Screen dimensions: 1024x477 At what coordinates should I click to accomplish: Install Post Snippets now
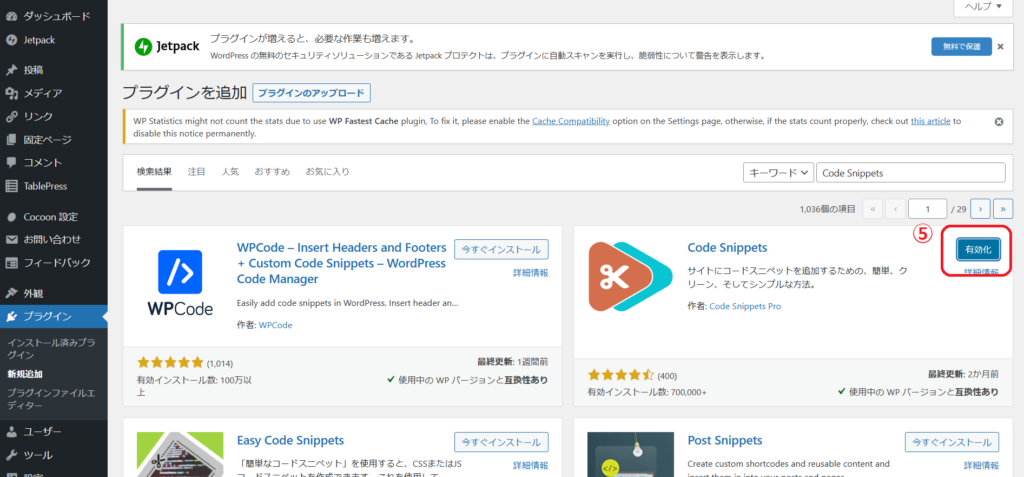(x=952, y=442)
